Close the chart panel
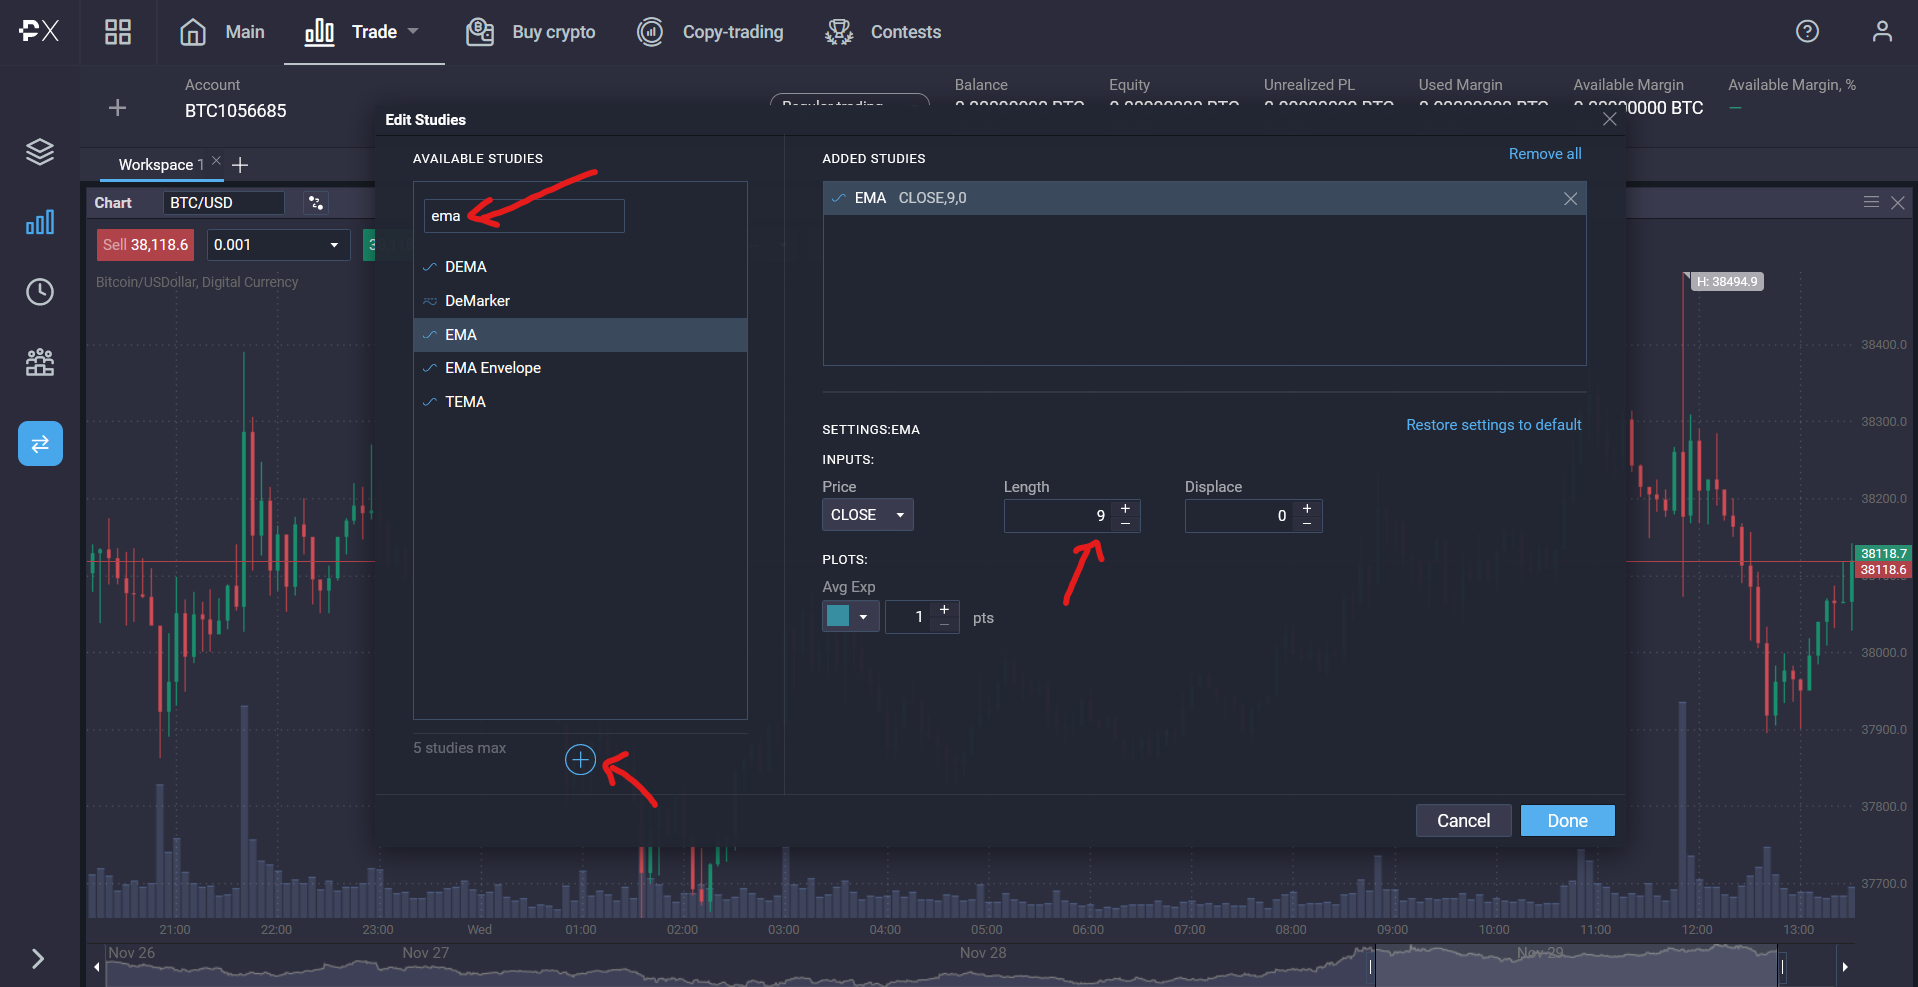1918x987 pixels. coord(1897,202)
